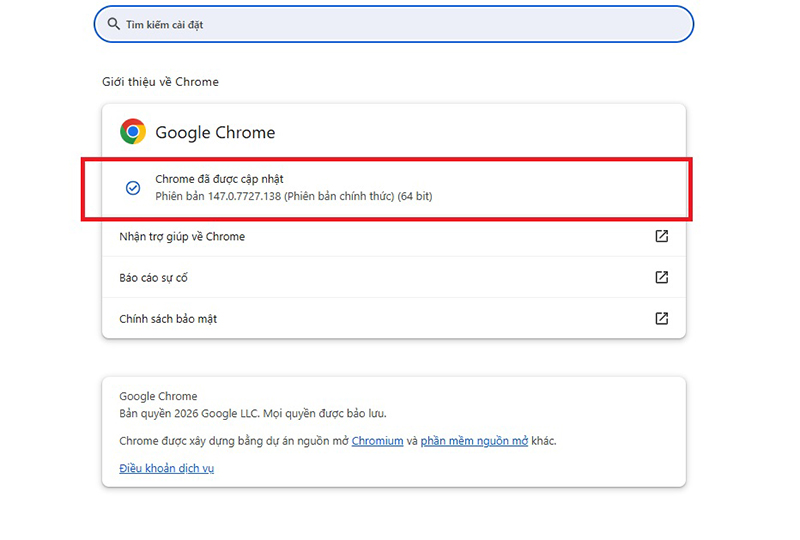Click the version "Phiên bản 147.0.7727.138" text

218,196
